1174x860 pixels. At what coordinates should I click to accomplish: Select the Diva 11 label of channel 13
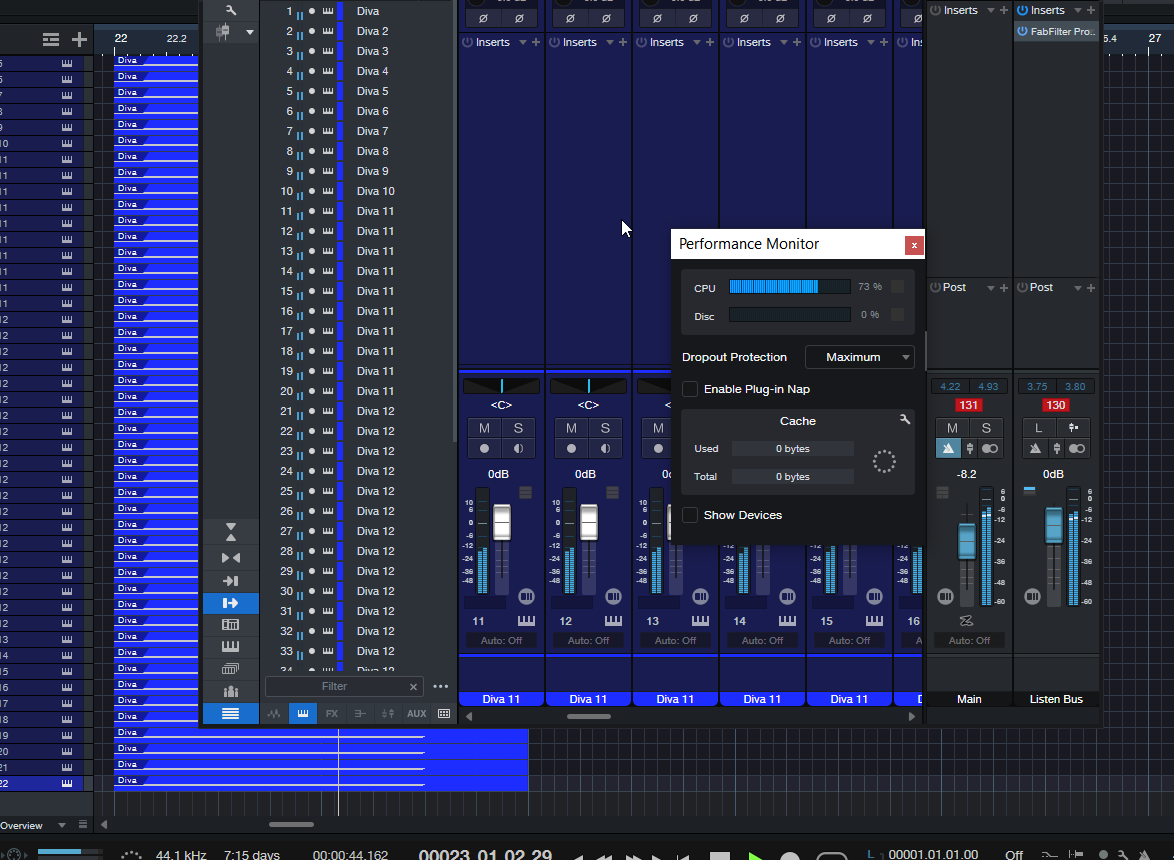click(x=675, y=699)
